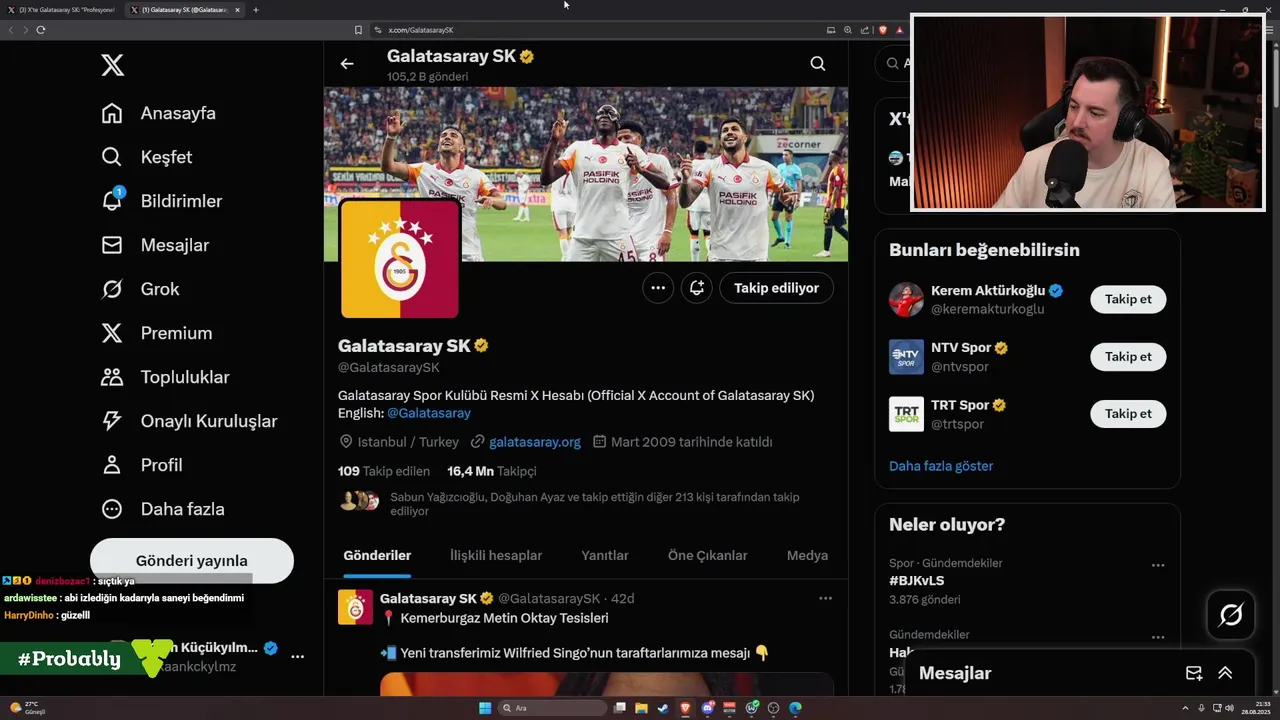Open Steam from taskbar
Image resolution: width=1280 pixels, height=720 pixels.
[663, 708]
